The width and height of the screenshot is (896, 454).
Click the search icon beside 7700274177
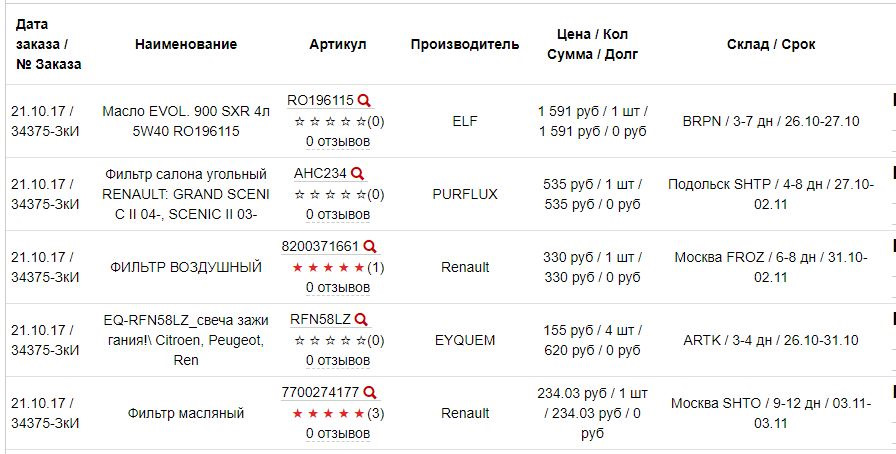[x=370, y=393]
